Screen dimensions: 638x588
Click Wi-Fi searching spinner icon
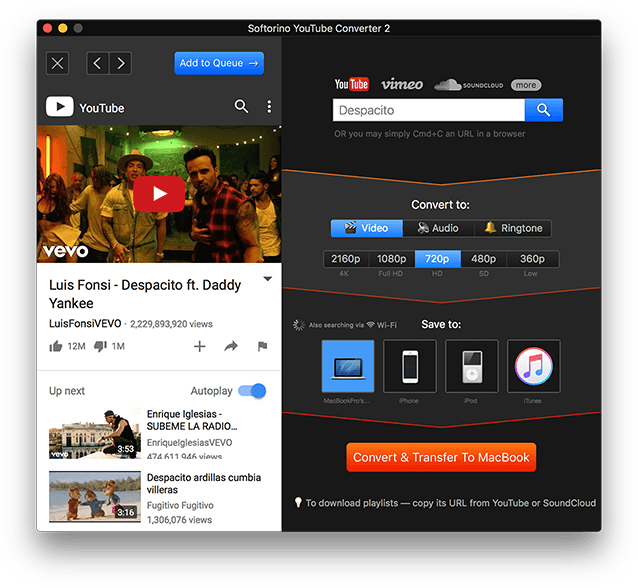[299, 325]
